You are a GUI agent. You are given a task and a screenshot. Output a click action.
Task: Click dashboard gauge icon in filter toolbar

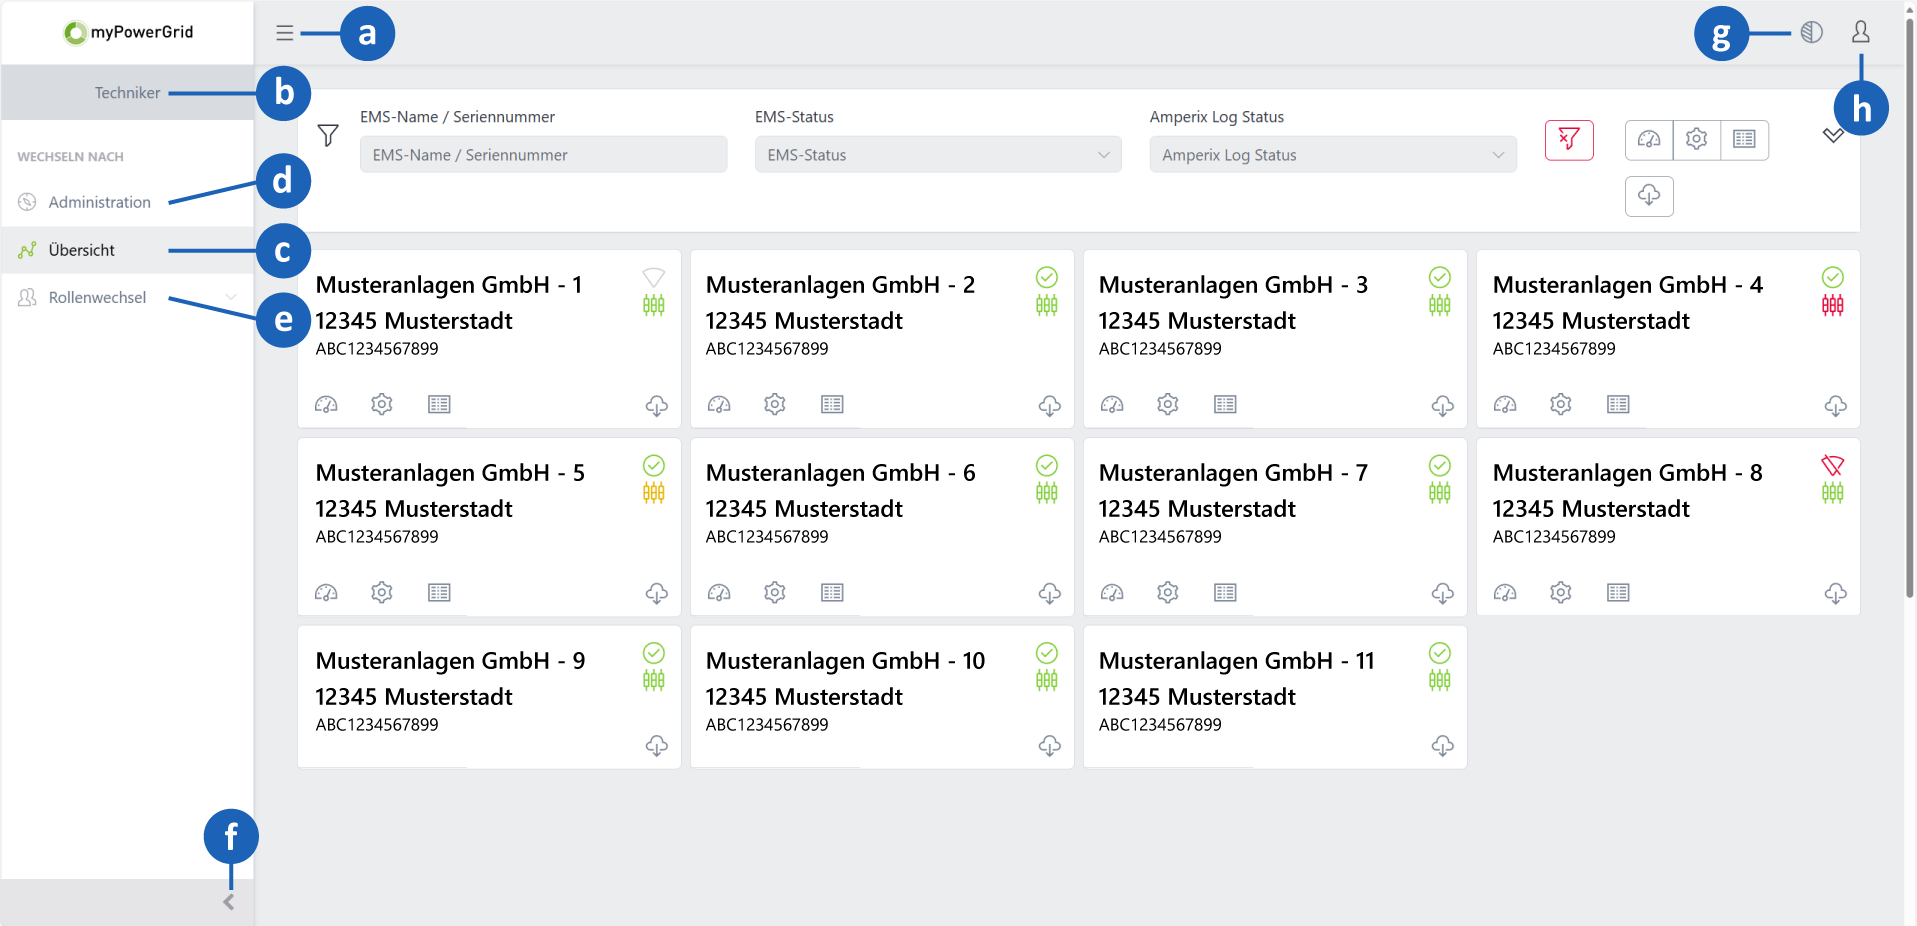tap(1649, 140)
